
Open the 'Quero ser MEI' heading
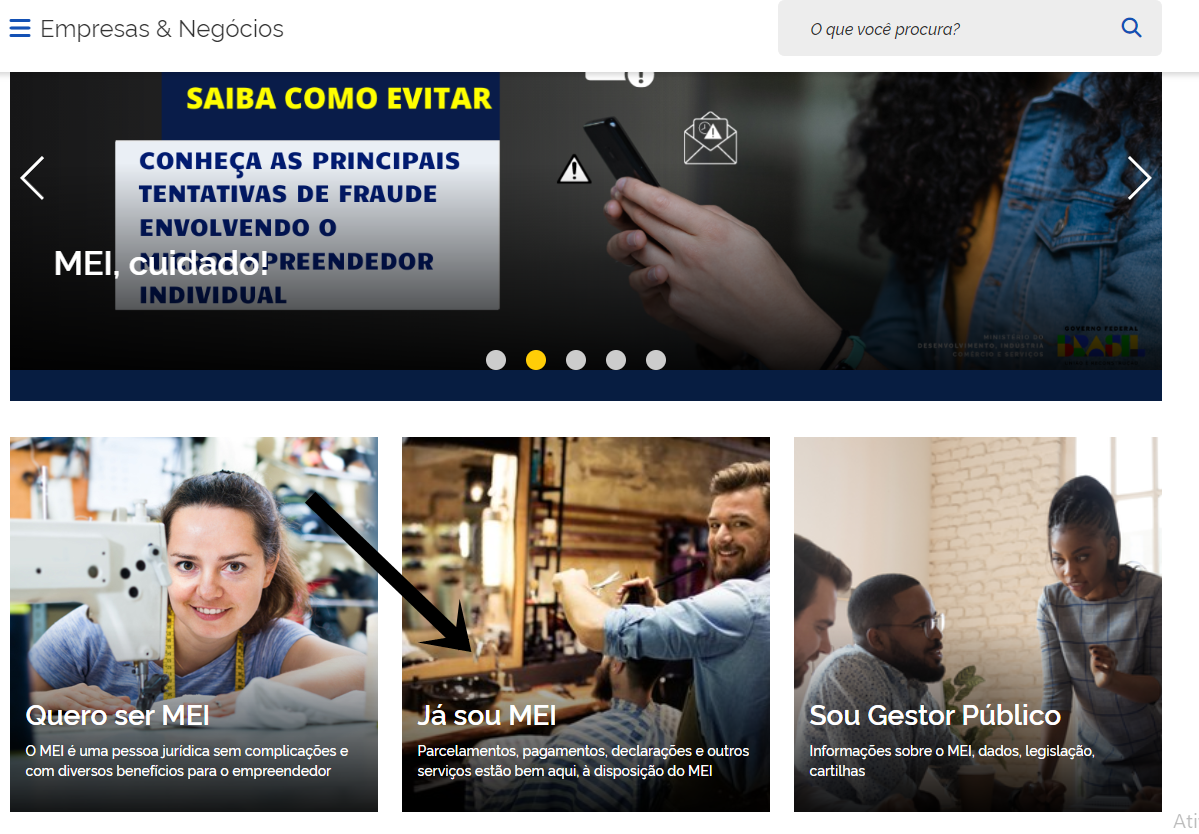(x=118, y=716)
